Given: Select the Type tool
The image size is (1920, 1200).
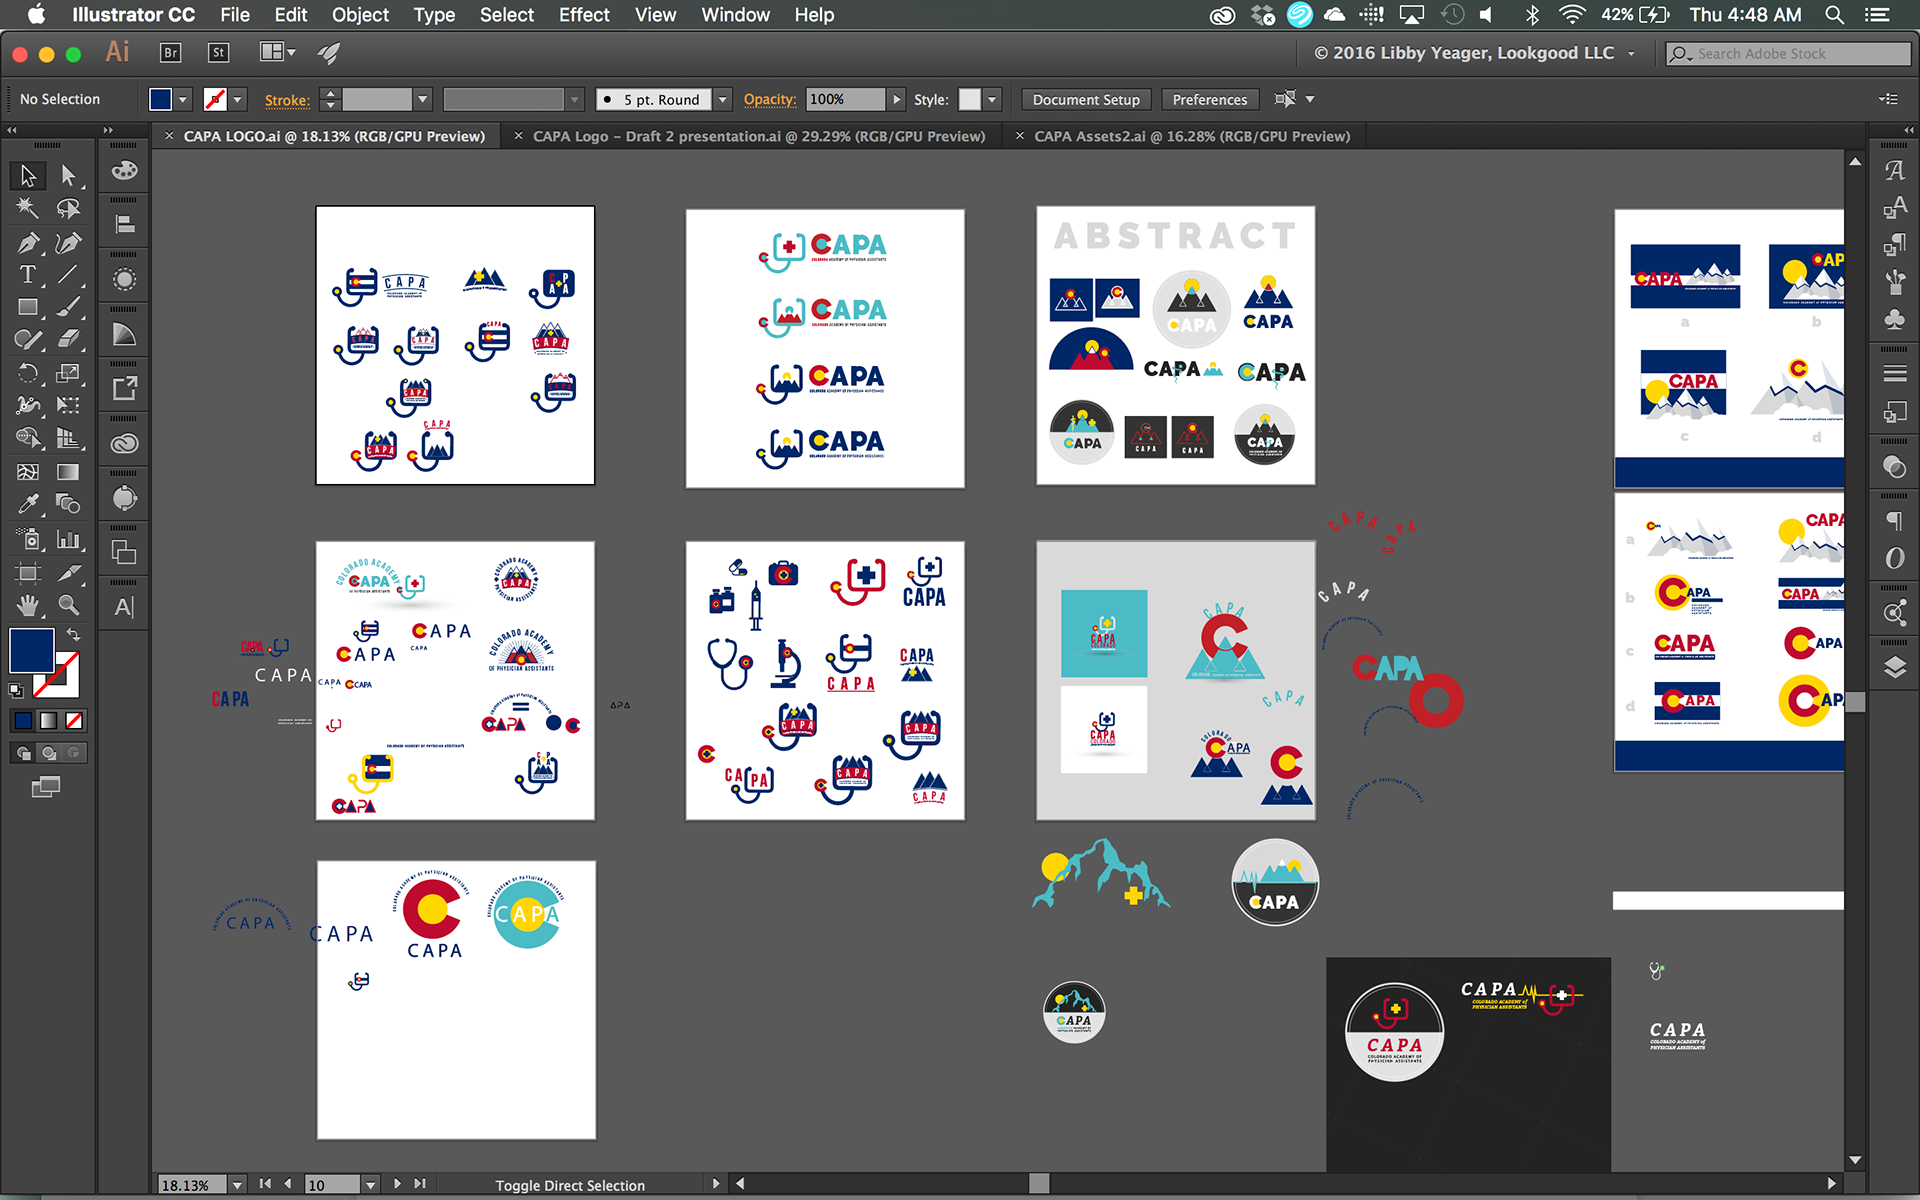Looking at the screenshot, I should pos(27,274).
